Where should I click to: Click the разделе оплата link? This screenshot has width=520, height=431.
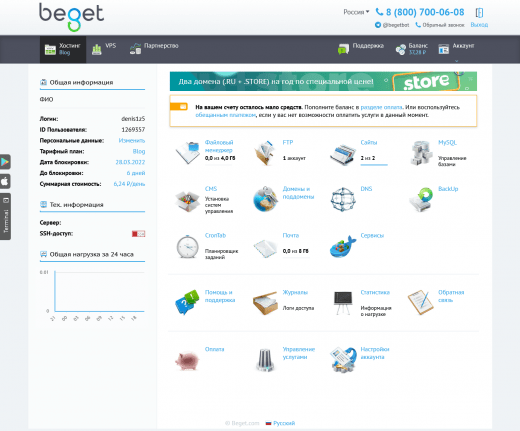[382, 107]
